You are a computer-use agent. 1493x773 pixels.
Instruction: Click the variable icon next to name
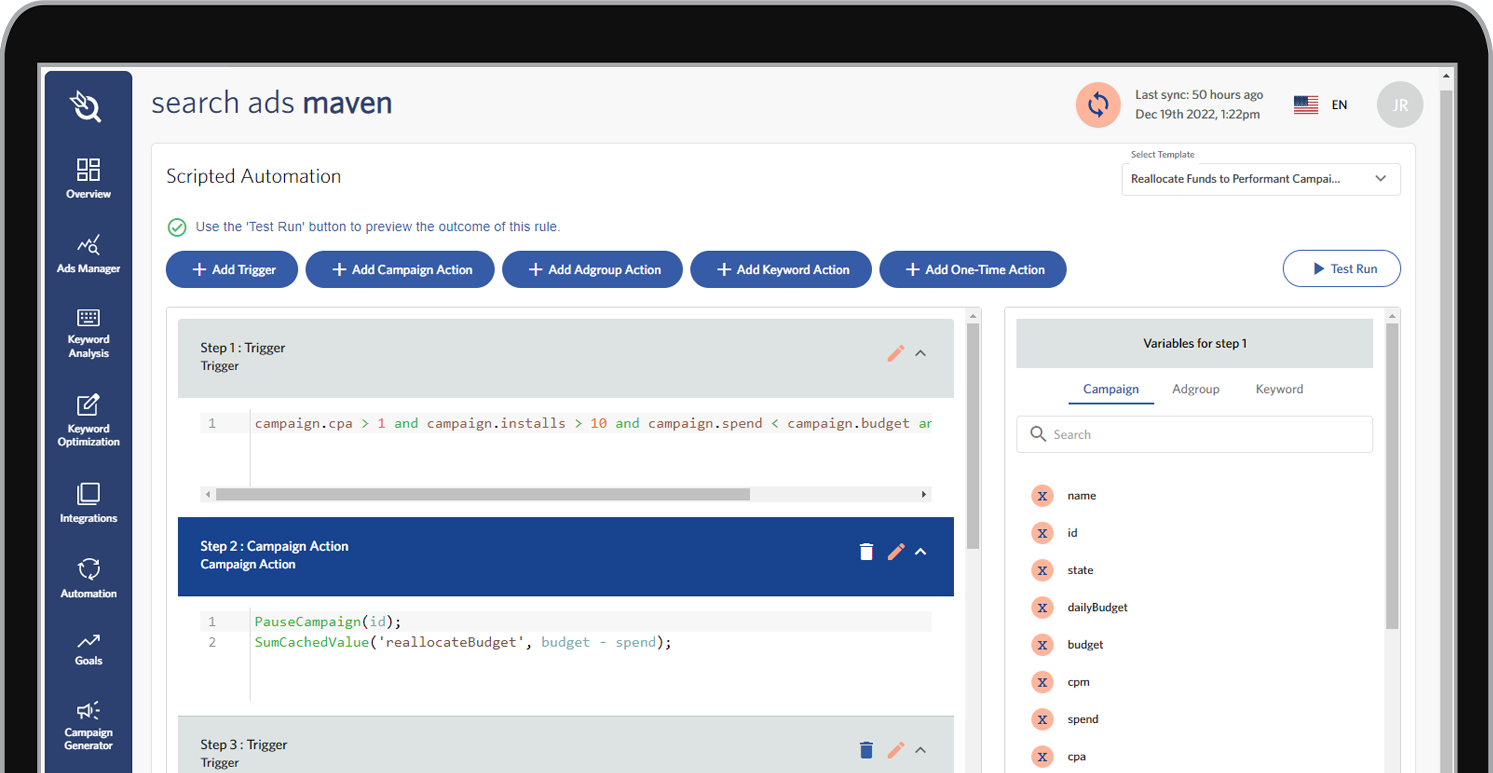(1042, 496)
